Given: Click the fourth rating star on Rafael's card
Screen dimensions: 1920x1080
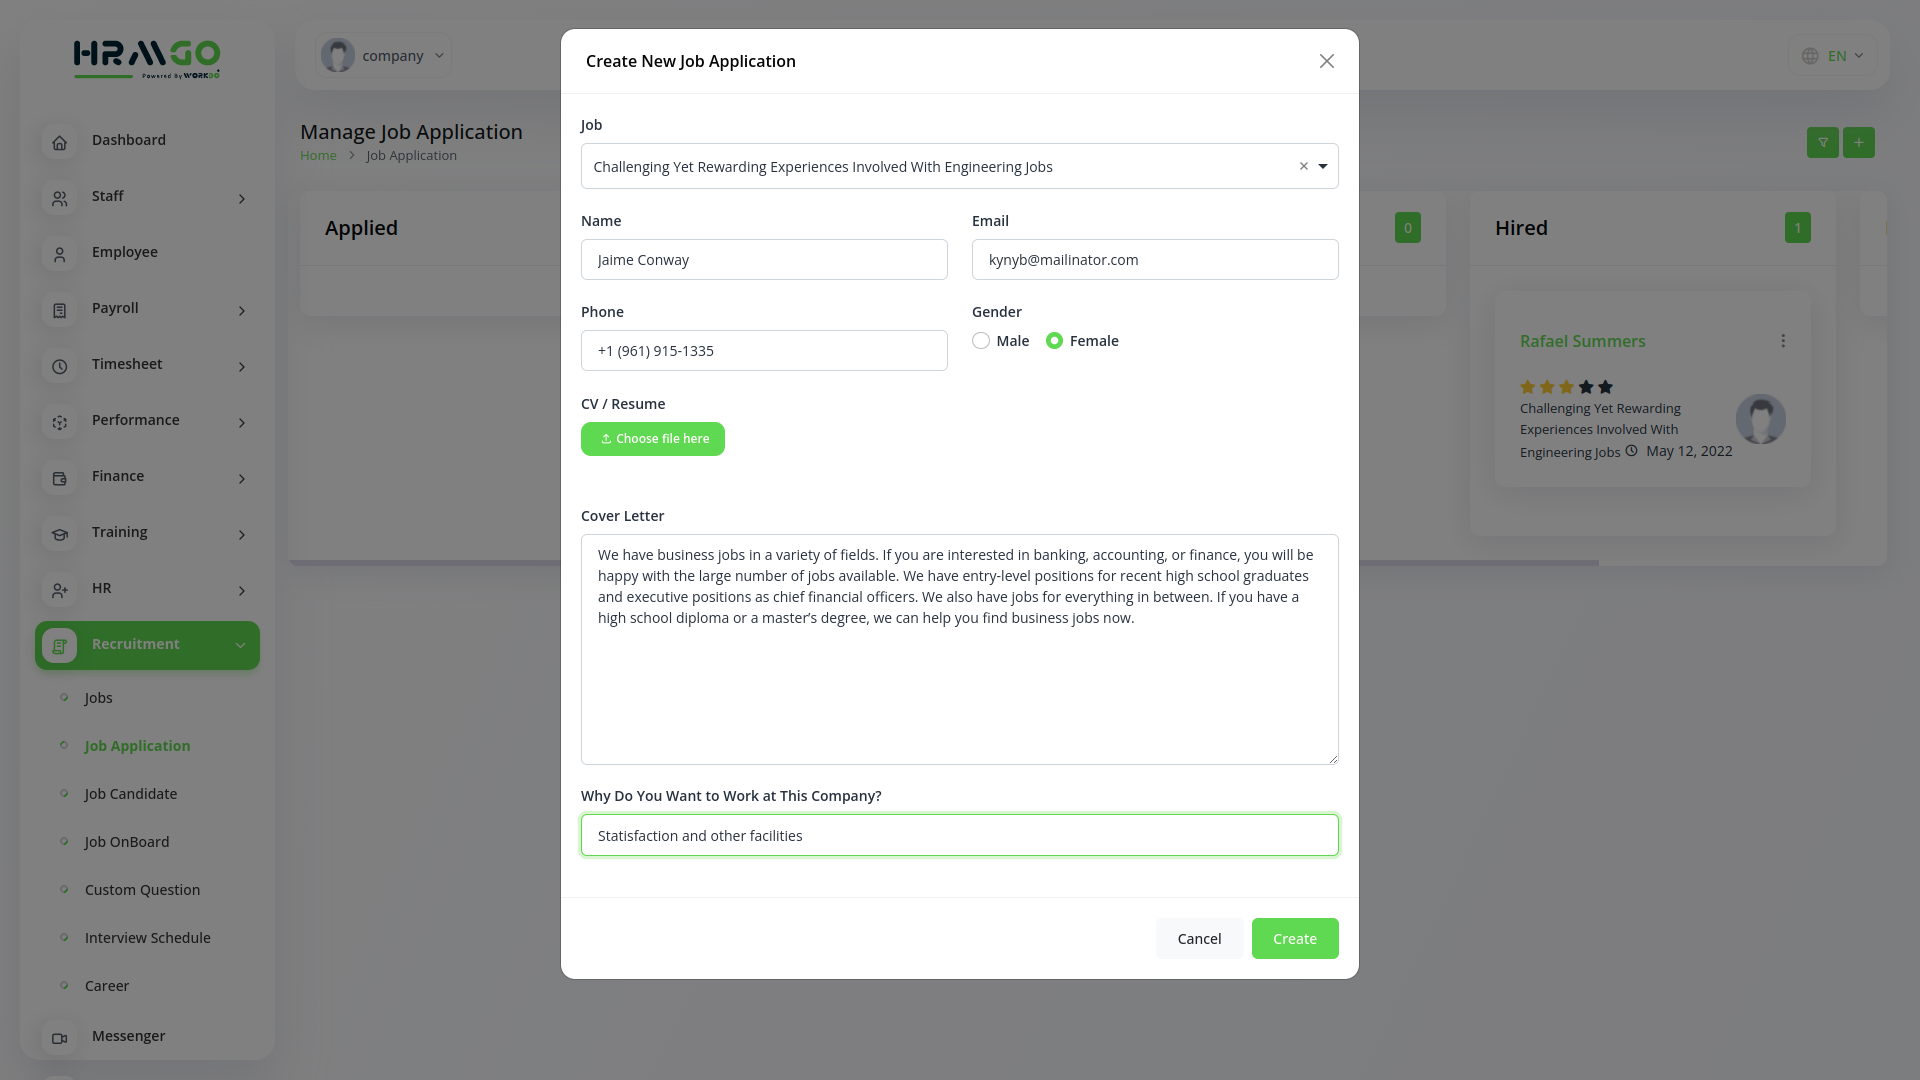Looking at the screenshot, I should [x=1586, y=387].
